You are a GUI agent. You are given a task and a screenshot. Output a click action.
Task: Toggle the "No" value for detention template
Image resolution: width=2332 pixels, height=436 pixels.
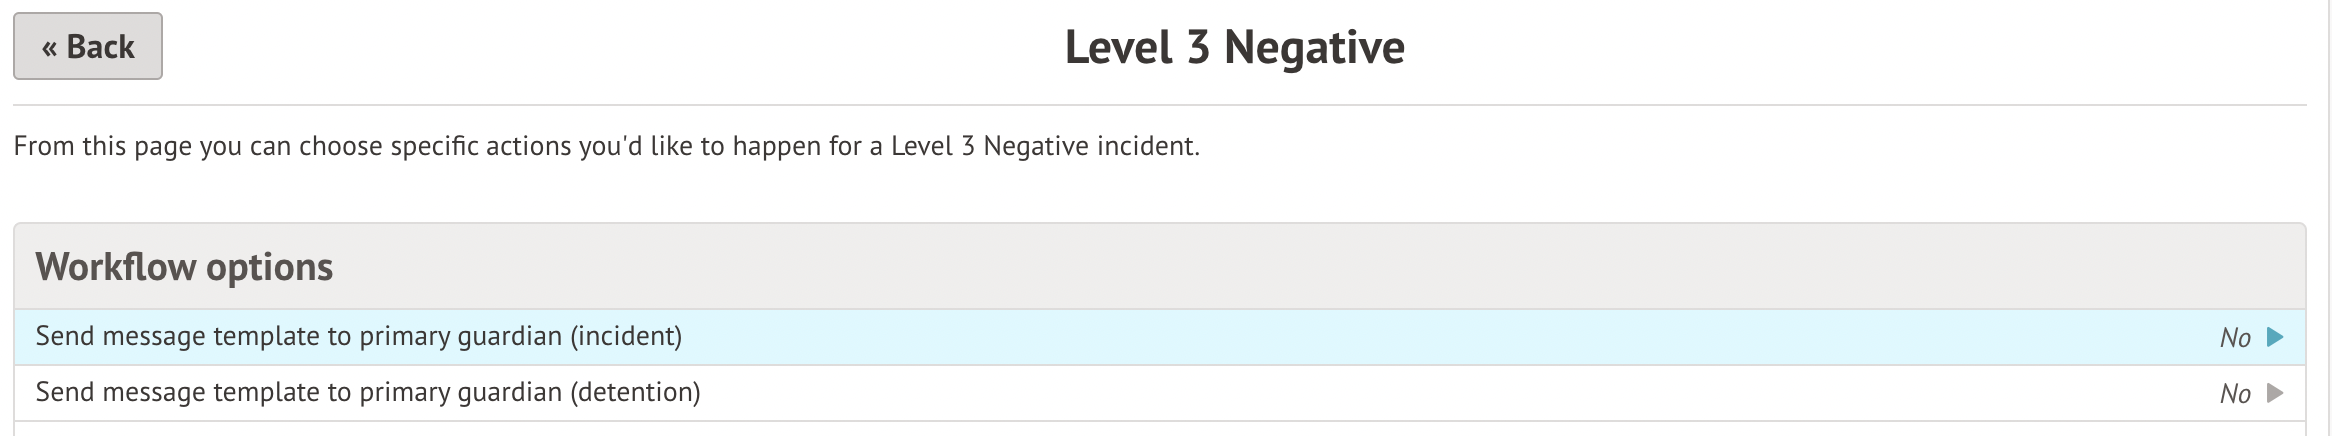[x=2234, y=394]
